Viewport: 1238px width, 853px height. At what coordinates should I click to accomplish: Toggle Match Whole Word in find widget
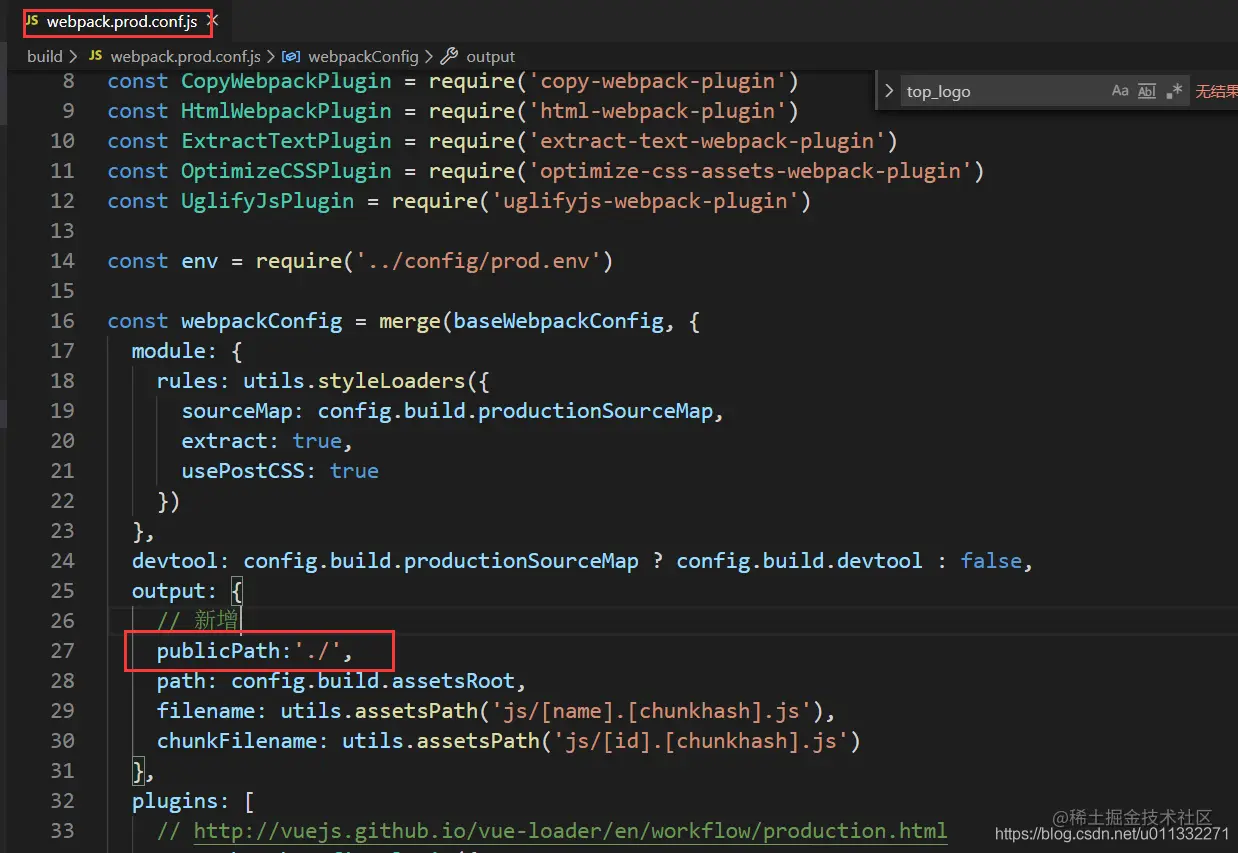1147,91
